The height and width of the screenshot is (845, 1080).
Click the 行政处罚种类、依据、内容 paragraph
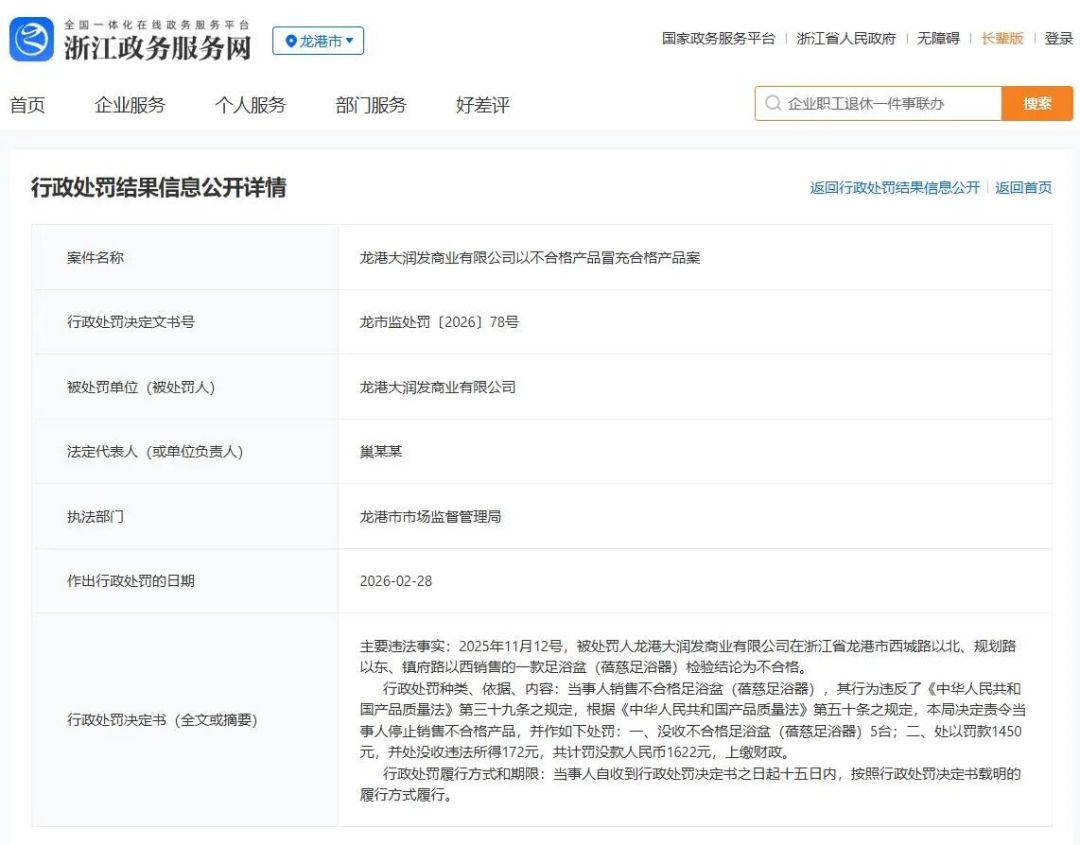click(x=693, y=720)
